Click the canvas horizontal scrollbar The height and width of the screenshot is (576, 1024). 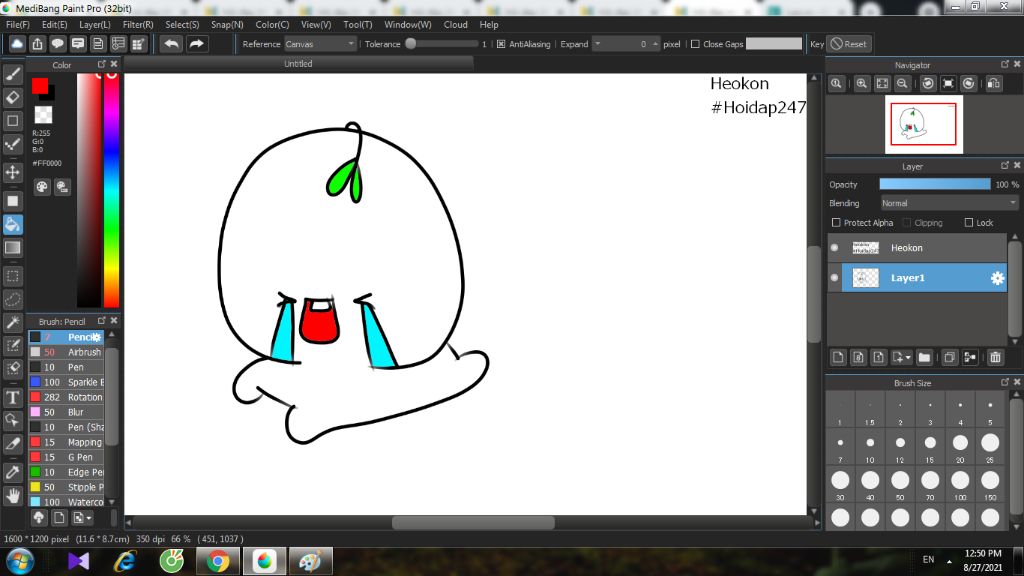coord(473,522)
